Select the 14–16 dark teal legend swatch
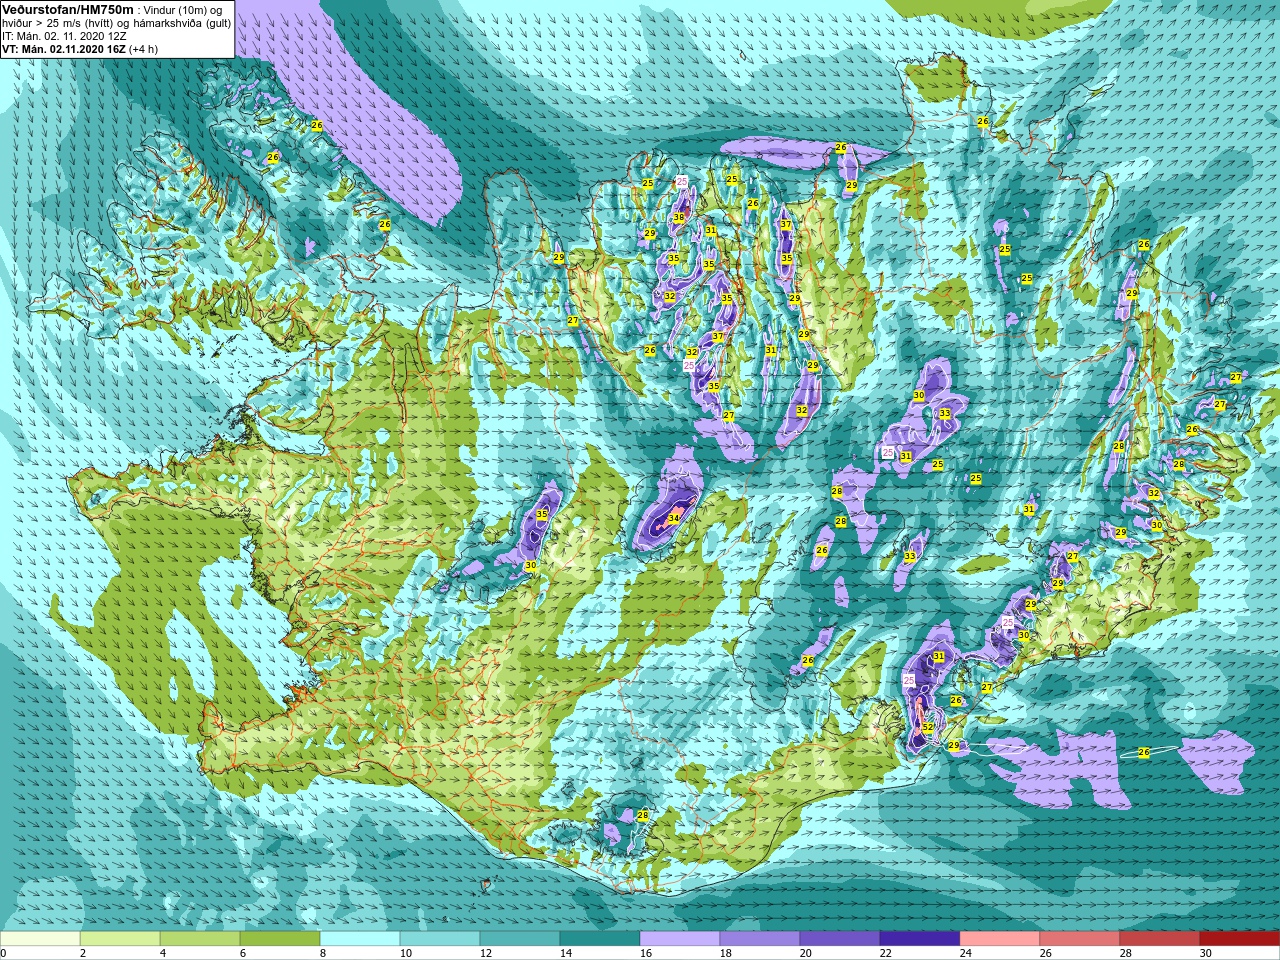This screenshot has height=960, width=1280. [x=600, y=939]
